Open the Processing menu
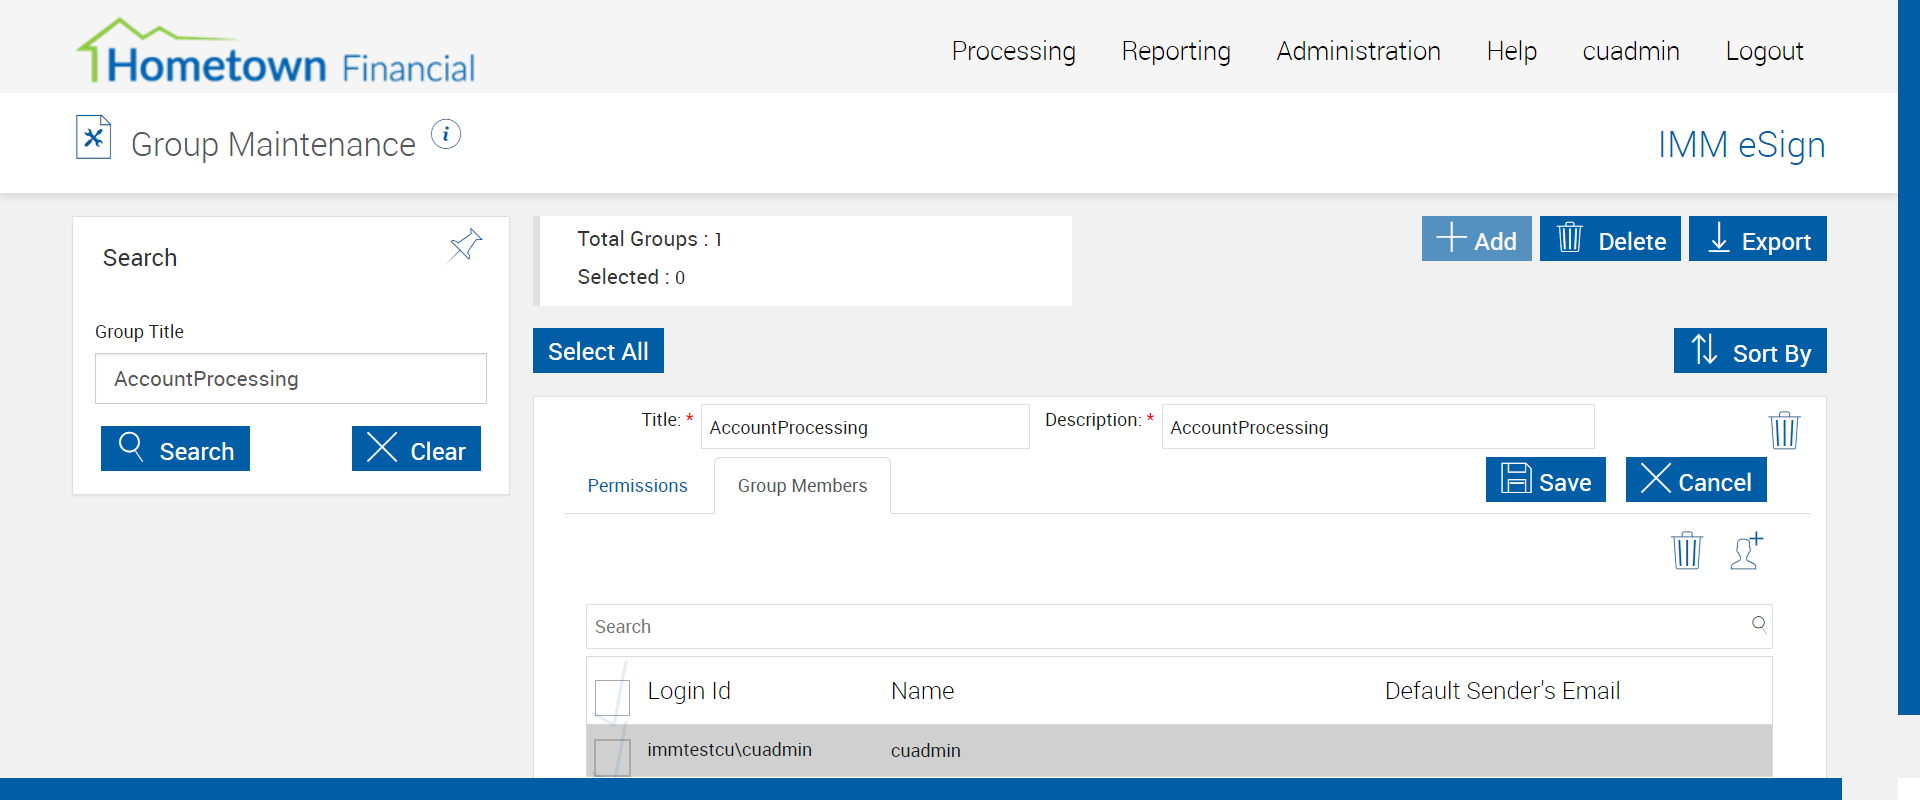The image size is (1920, 800). 1013,51
